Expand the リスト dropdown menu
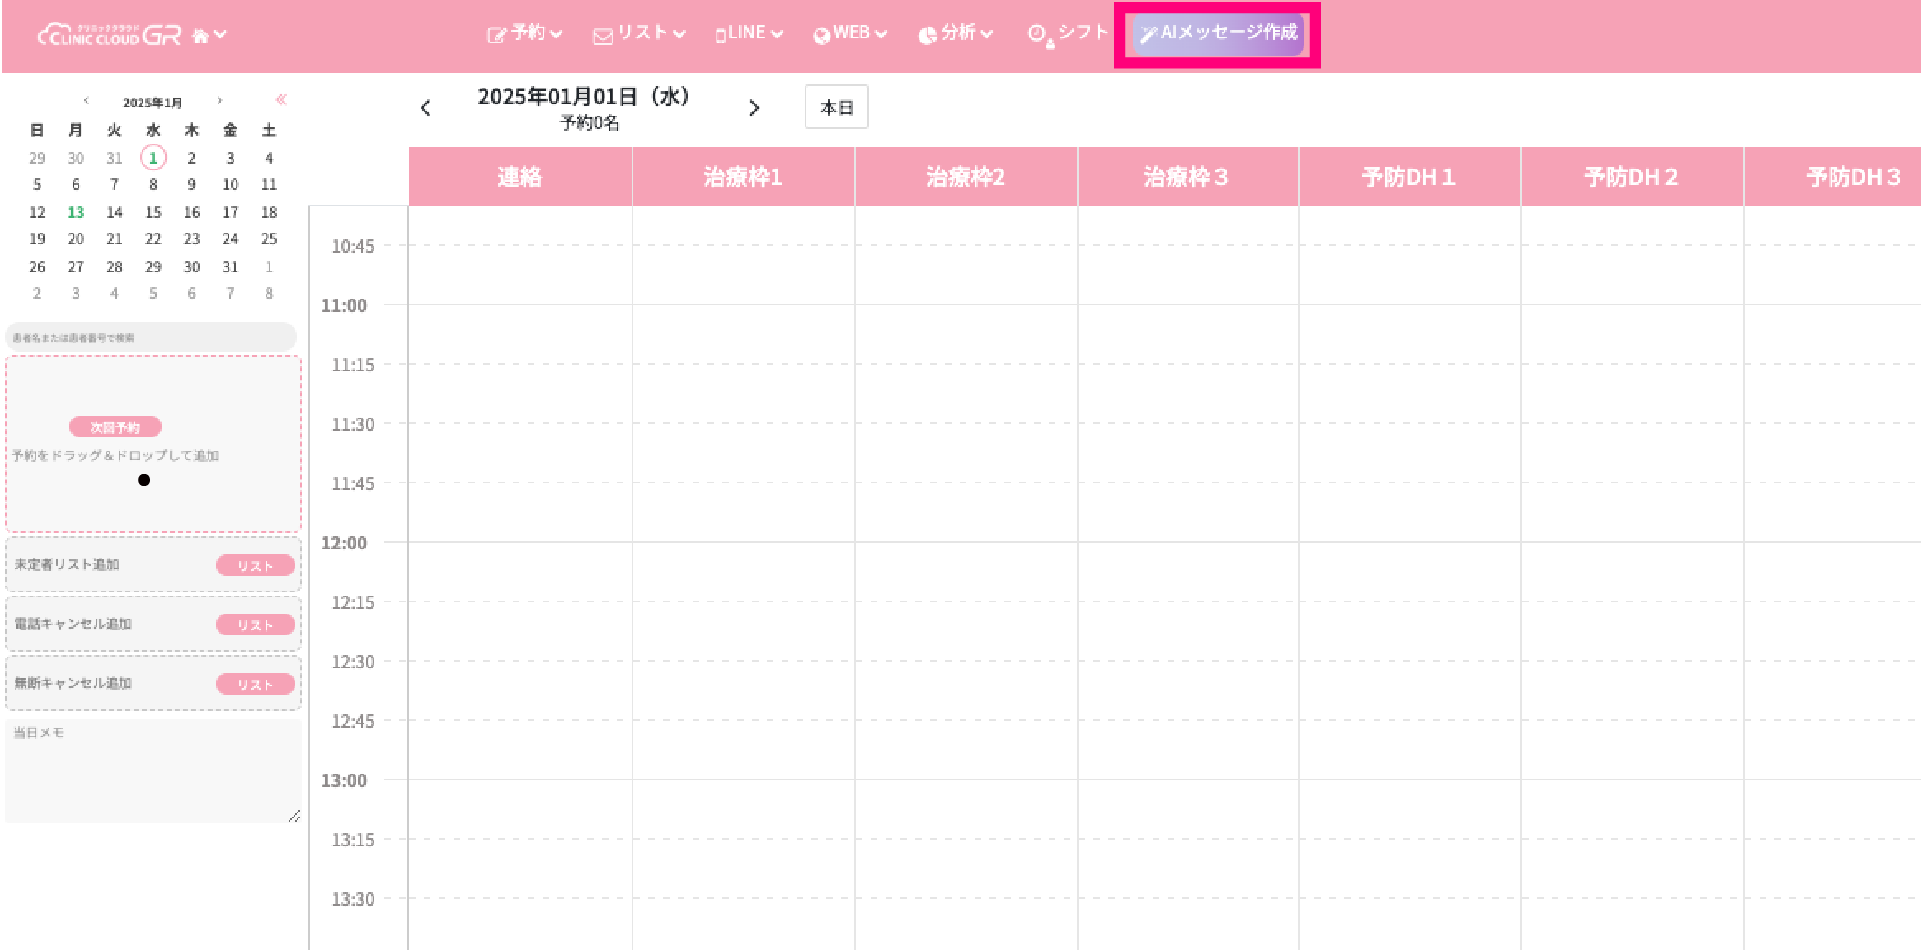 point(639,33)
